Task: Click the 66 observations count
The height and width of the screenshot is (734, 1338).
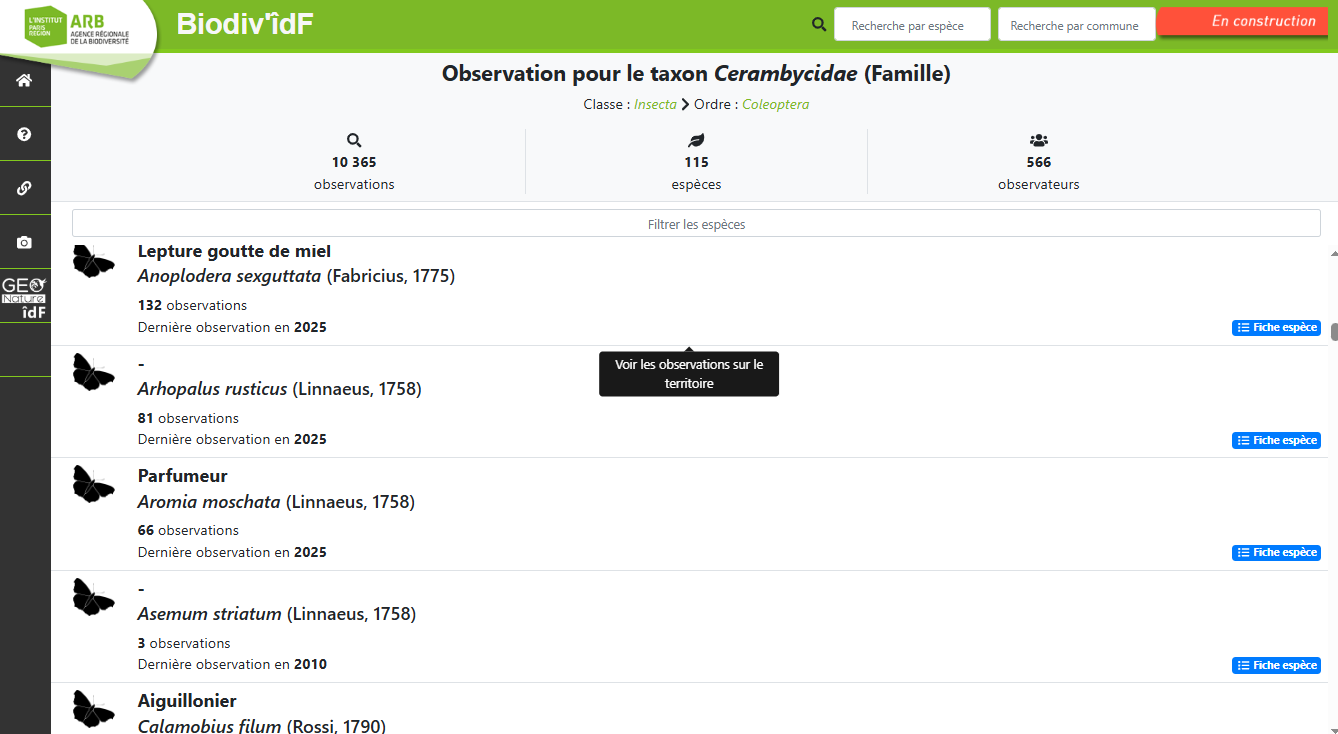Action: [188, 530]
